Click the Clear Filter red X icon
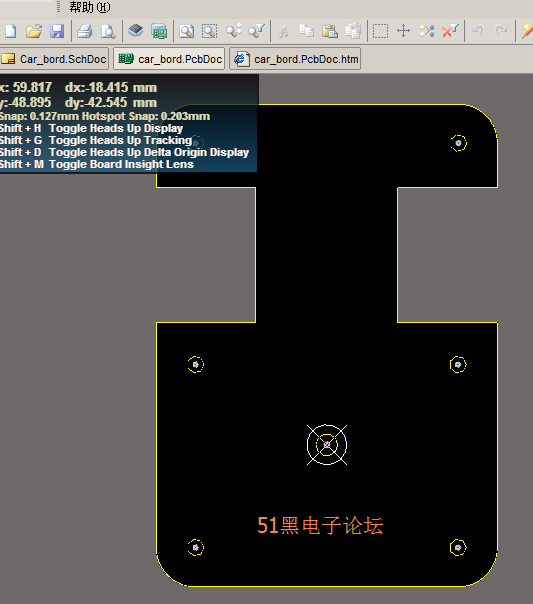 click(x=450, y=30)
